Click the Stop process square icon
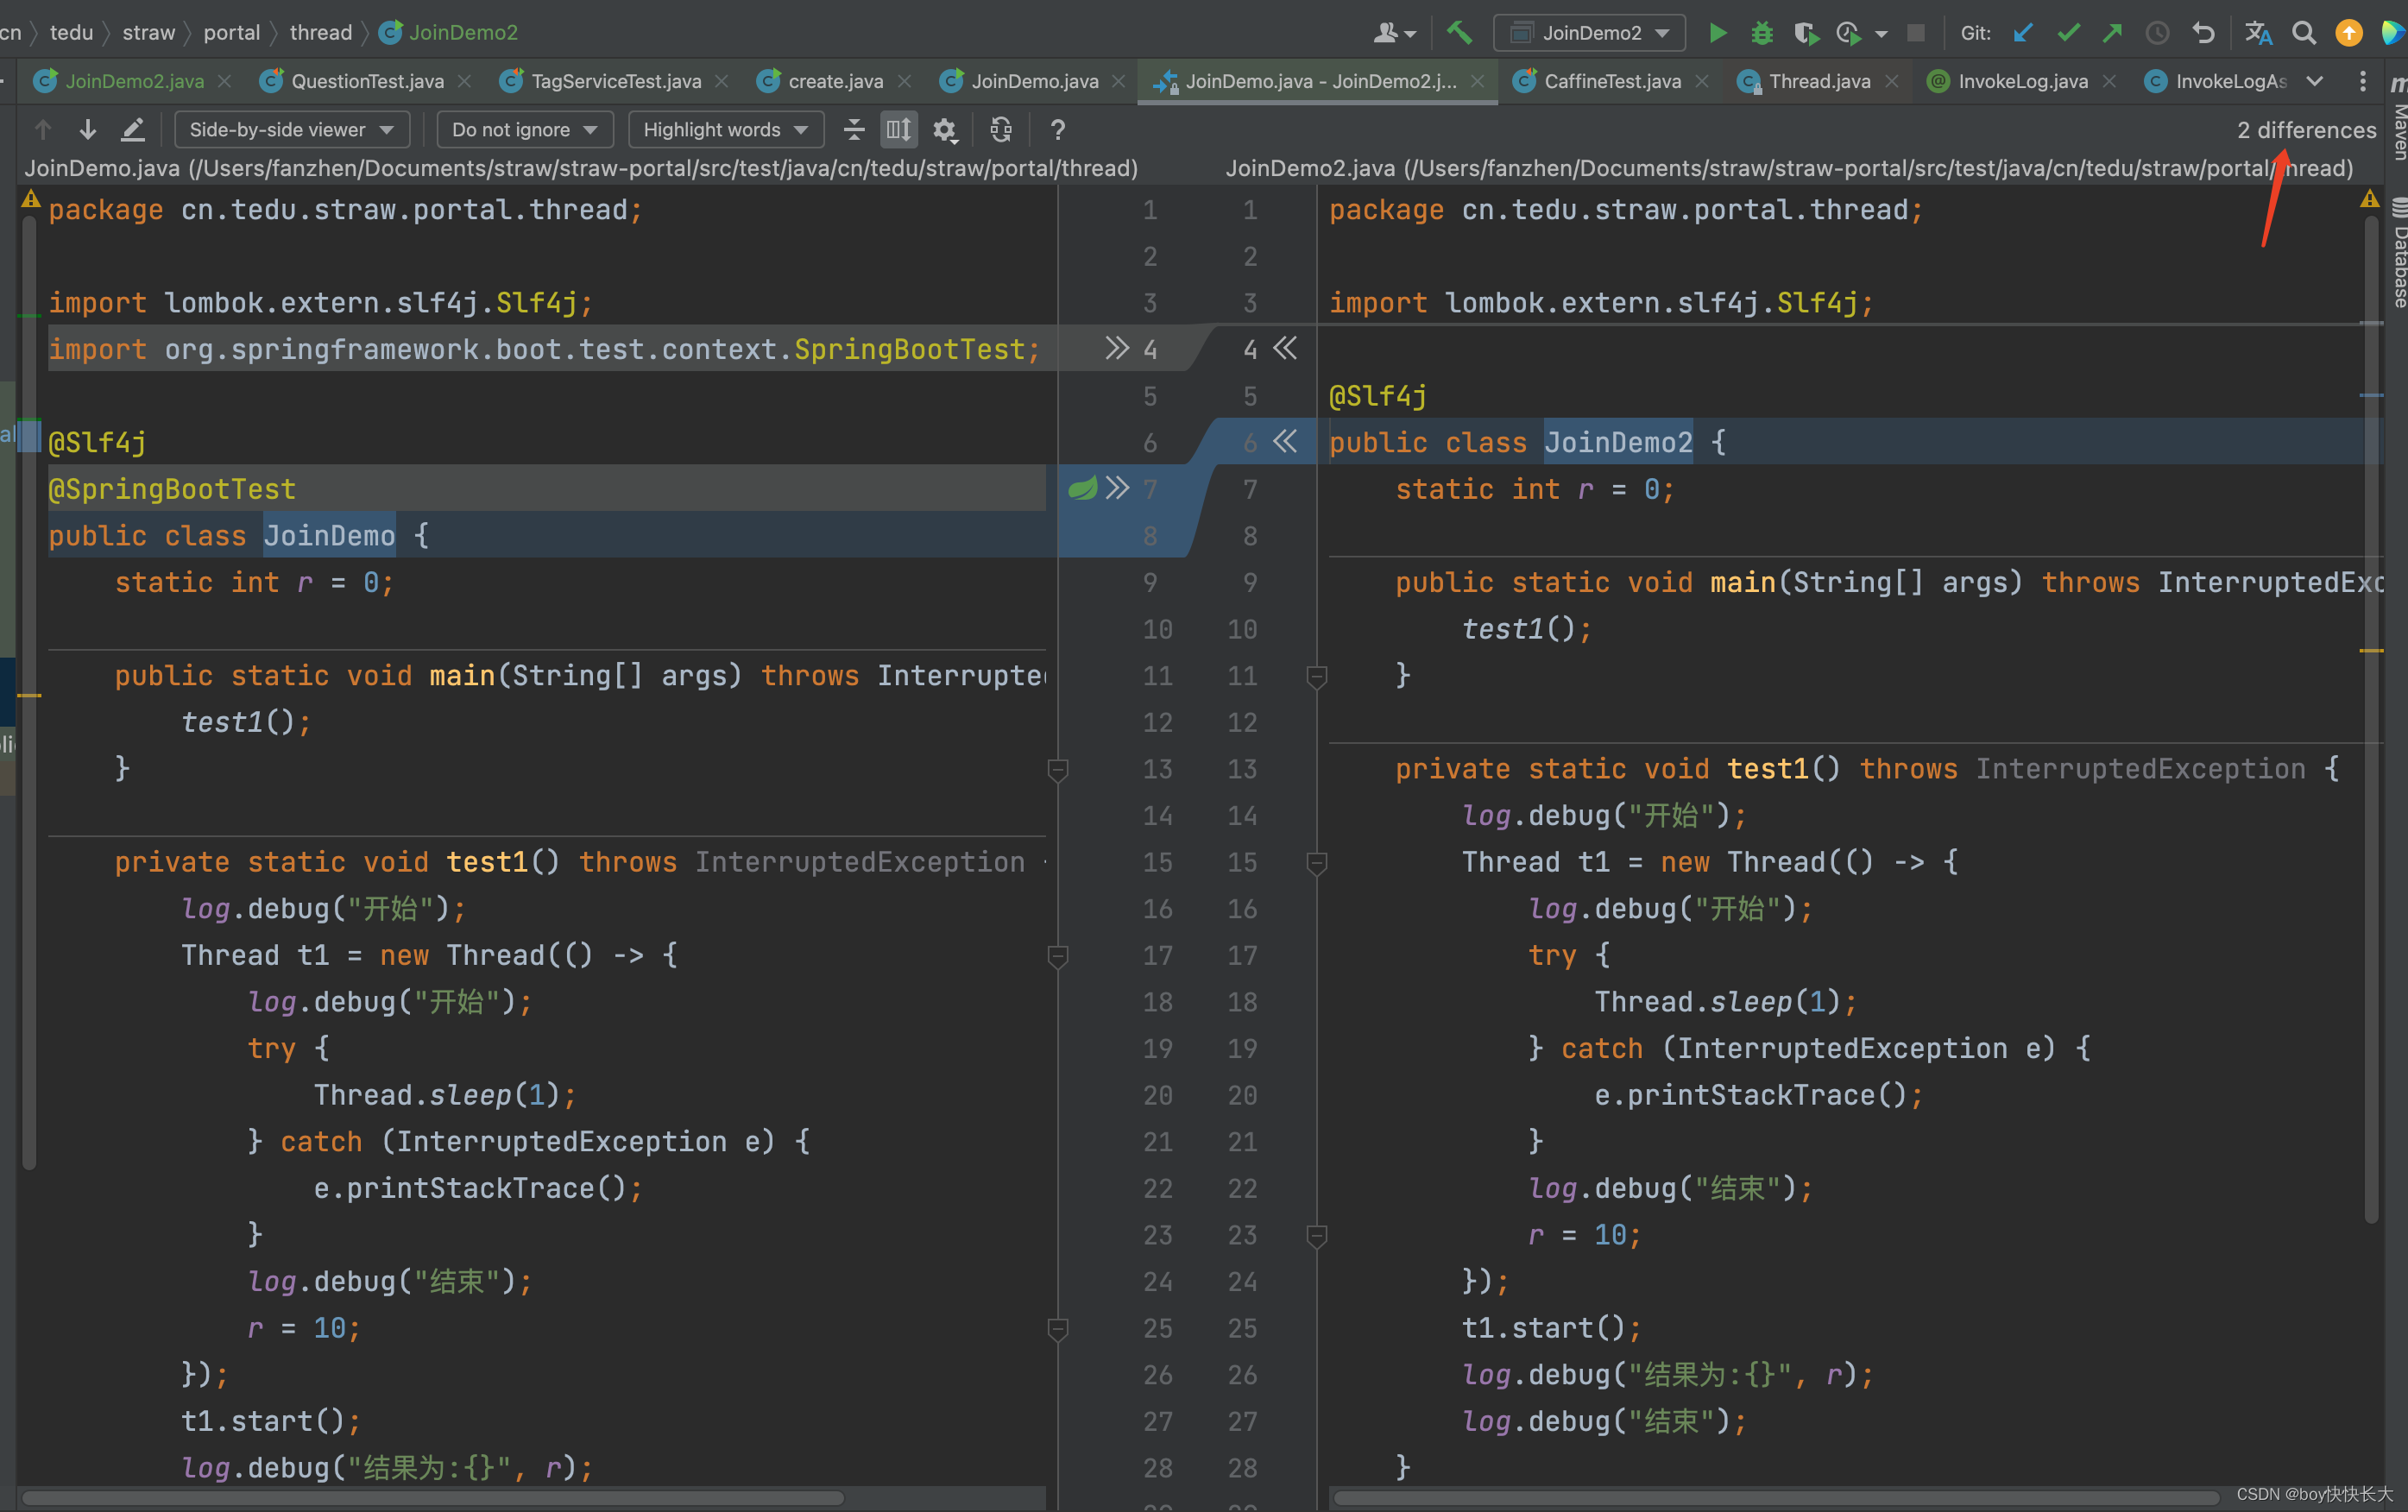Viewport: 2408px width, 1512px height. 1915,33
